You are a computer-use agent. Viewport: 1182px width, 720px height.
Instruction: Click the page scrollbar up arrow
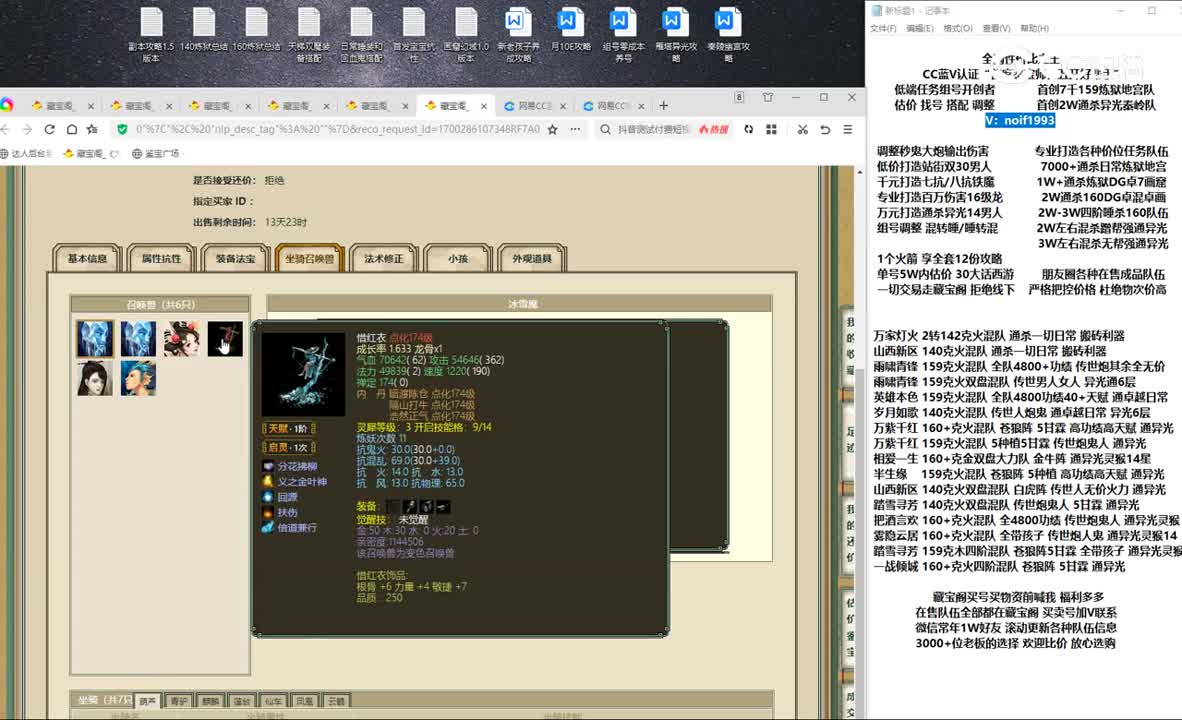click(859, 173)
